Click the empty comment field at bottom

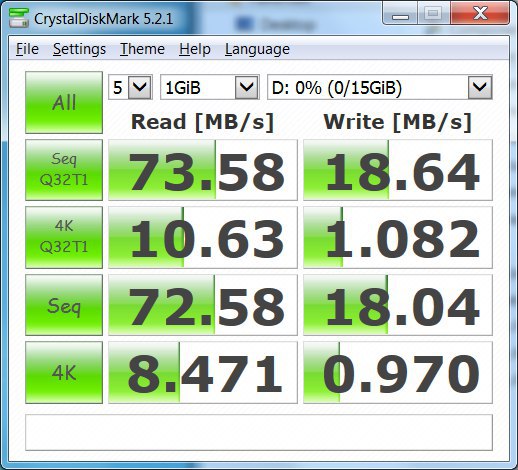(259, 433)
